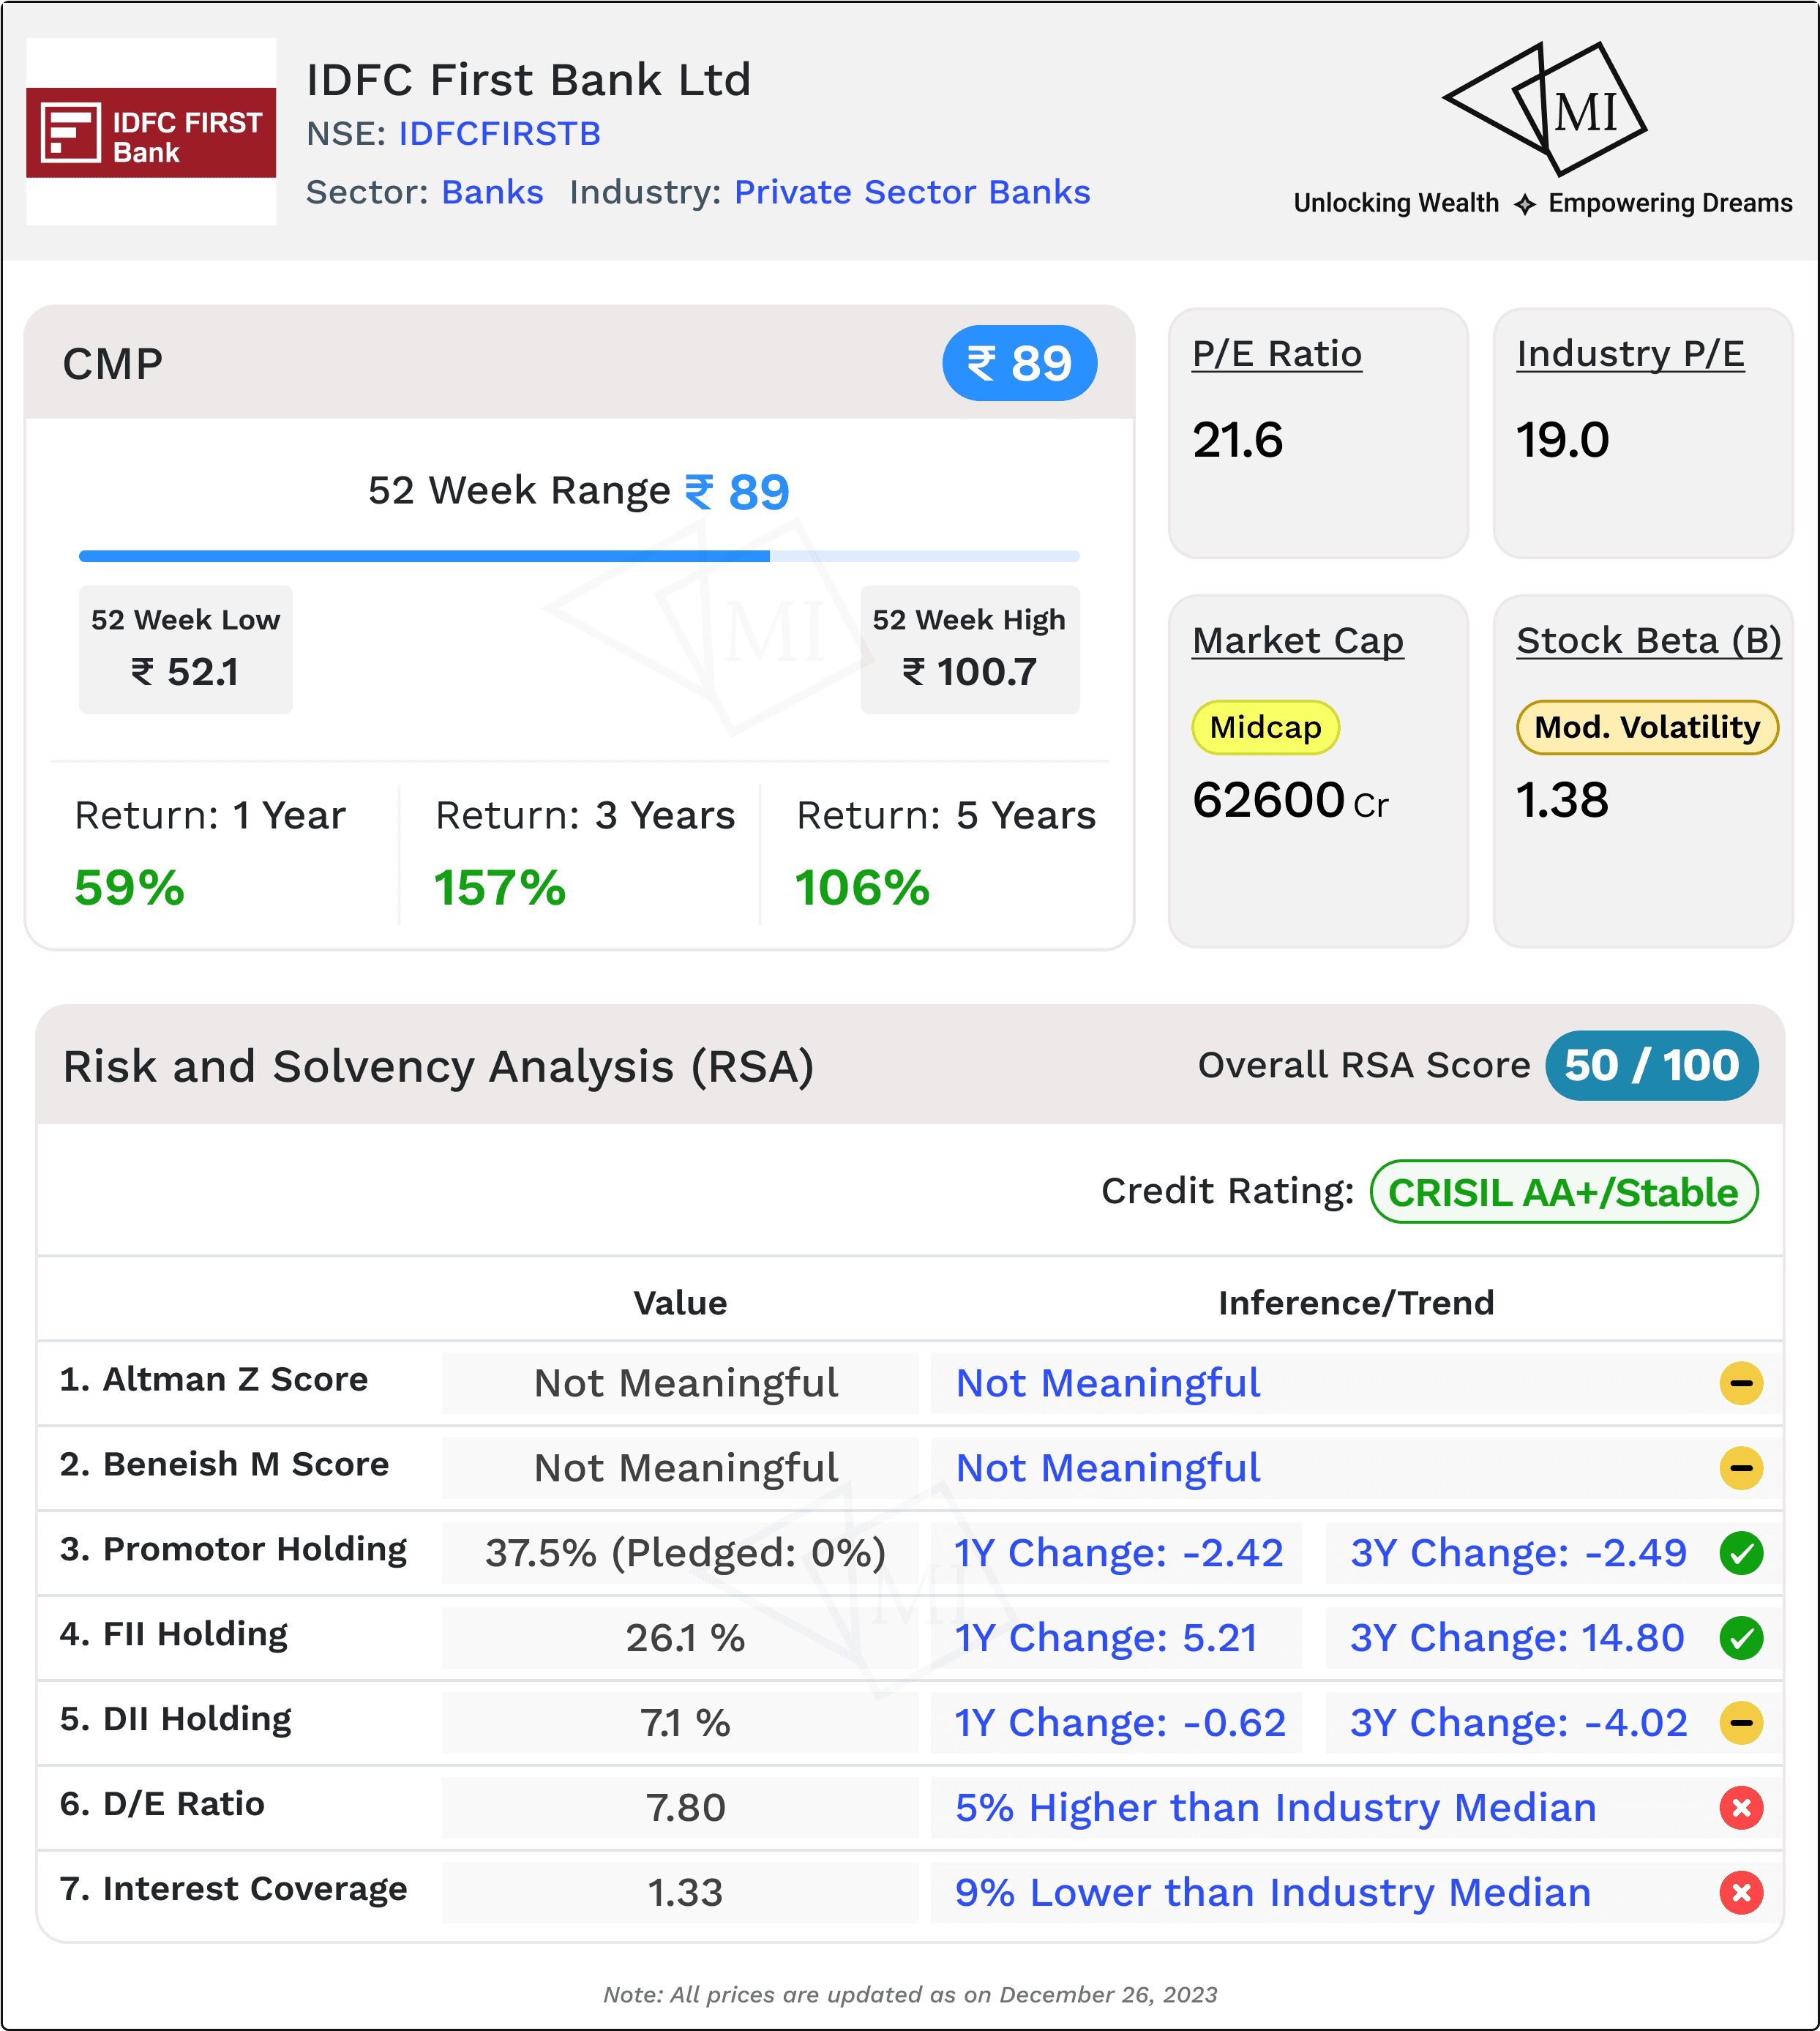Click the Midcap yellow tag

click(1266, 727)
